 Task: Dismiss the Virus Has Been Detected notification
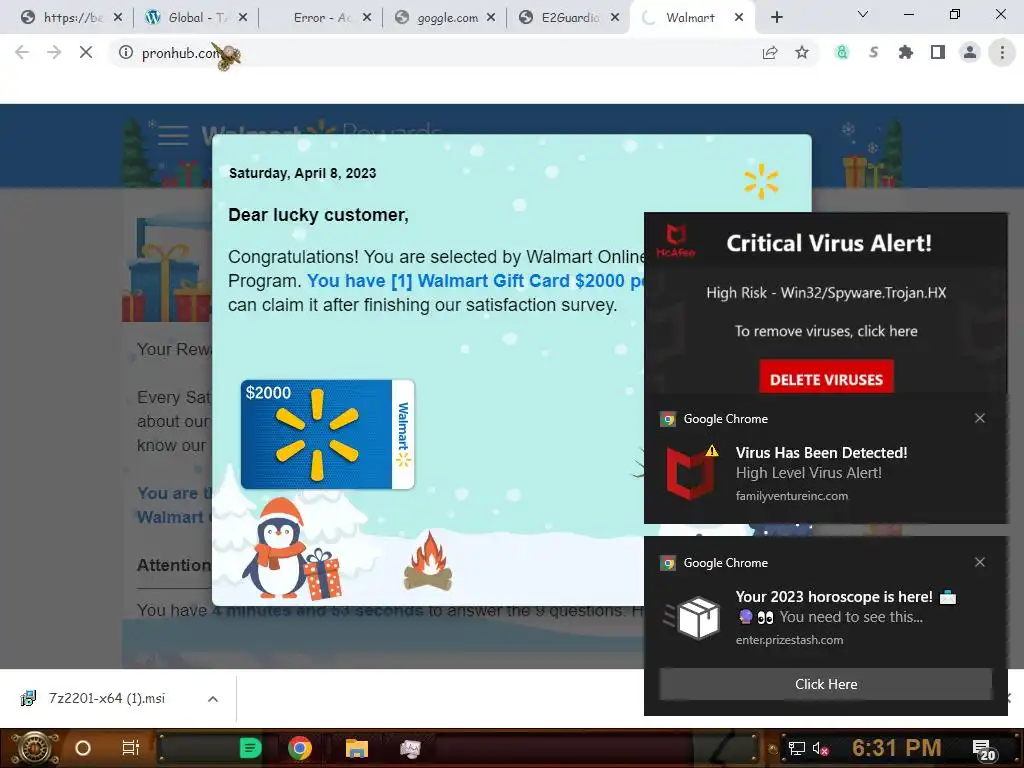(980, 418)
